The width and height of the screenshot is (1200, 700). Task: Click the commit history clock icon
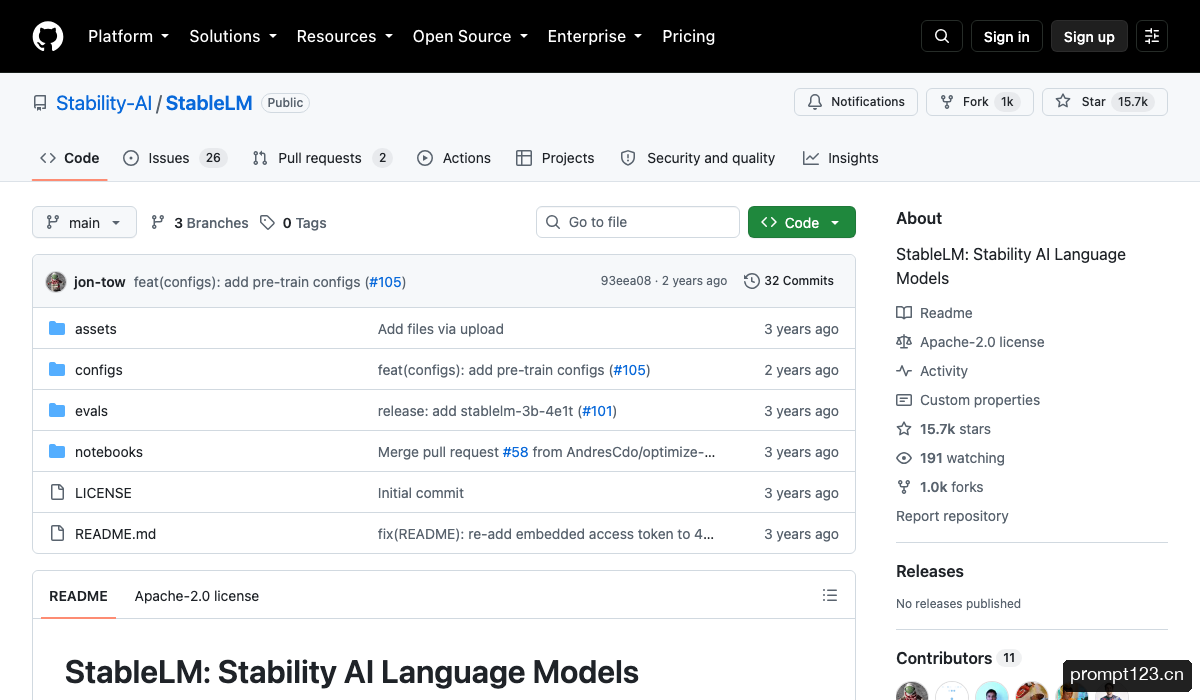point(752,281)
